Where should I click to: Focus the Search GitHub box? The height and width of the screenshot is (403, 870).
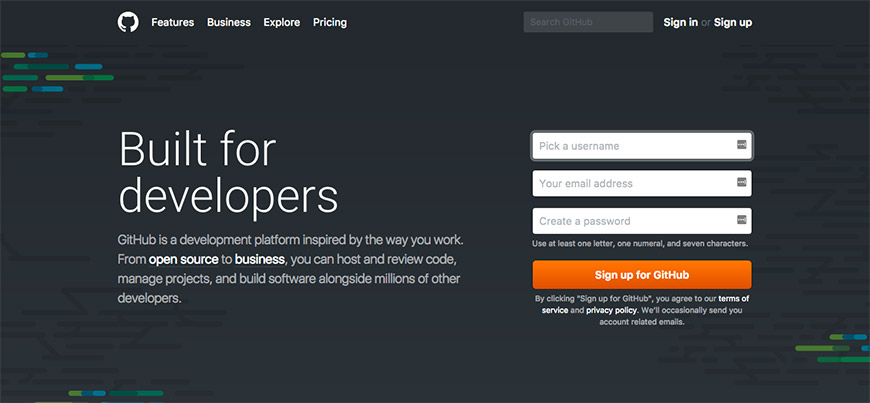click(x=587, y=22)
